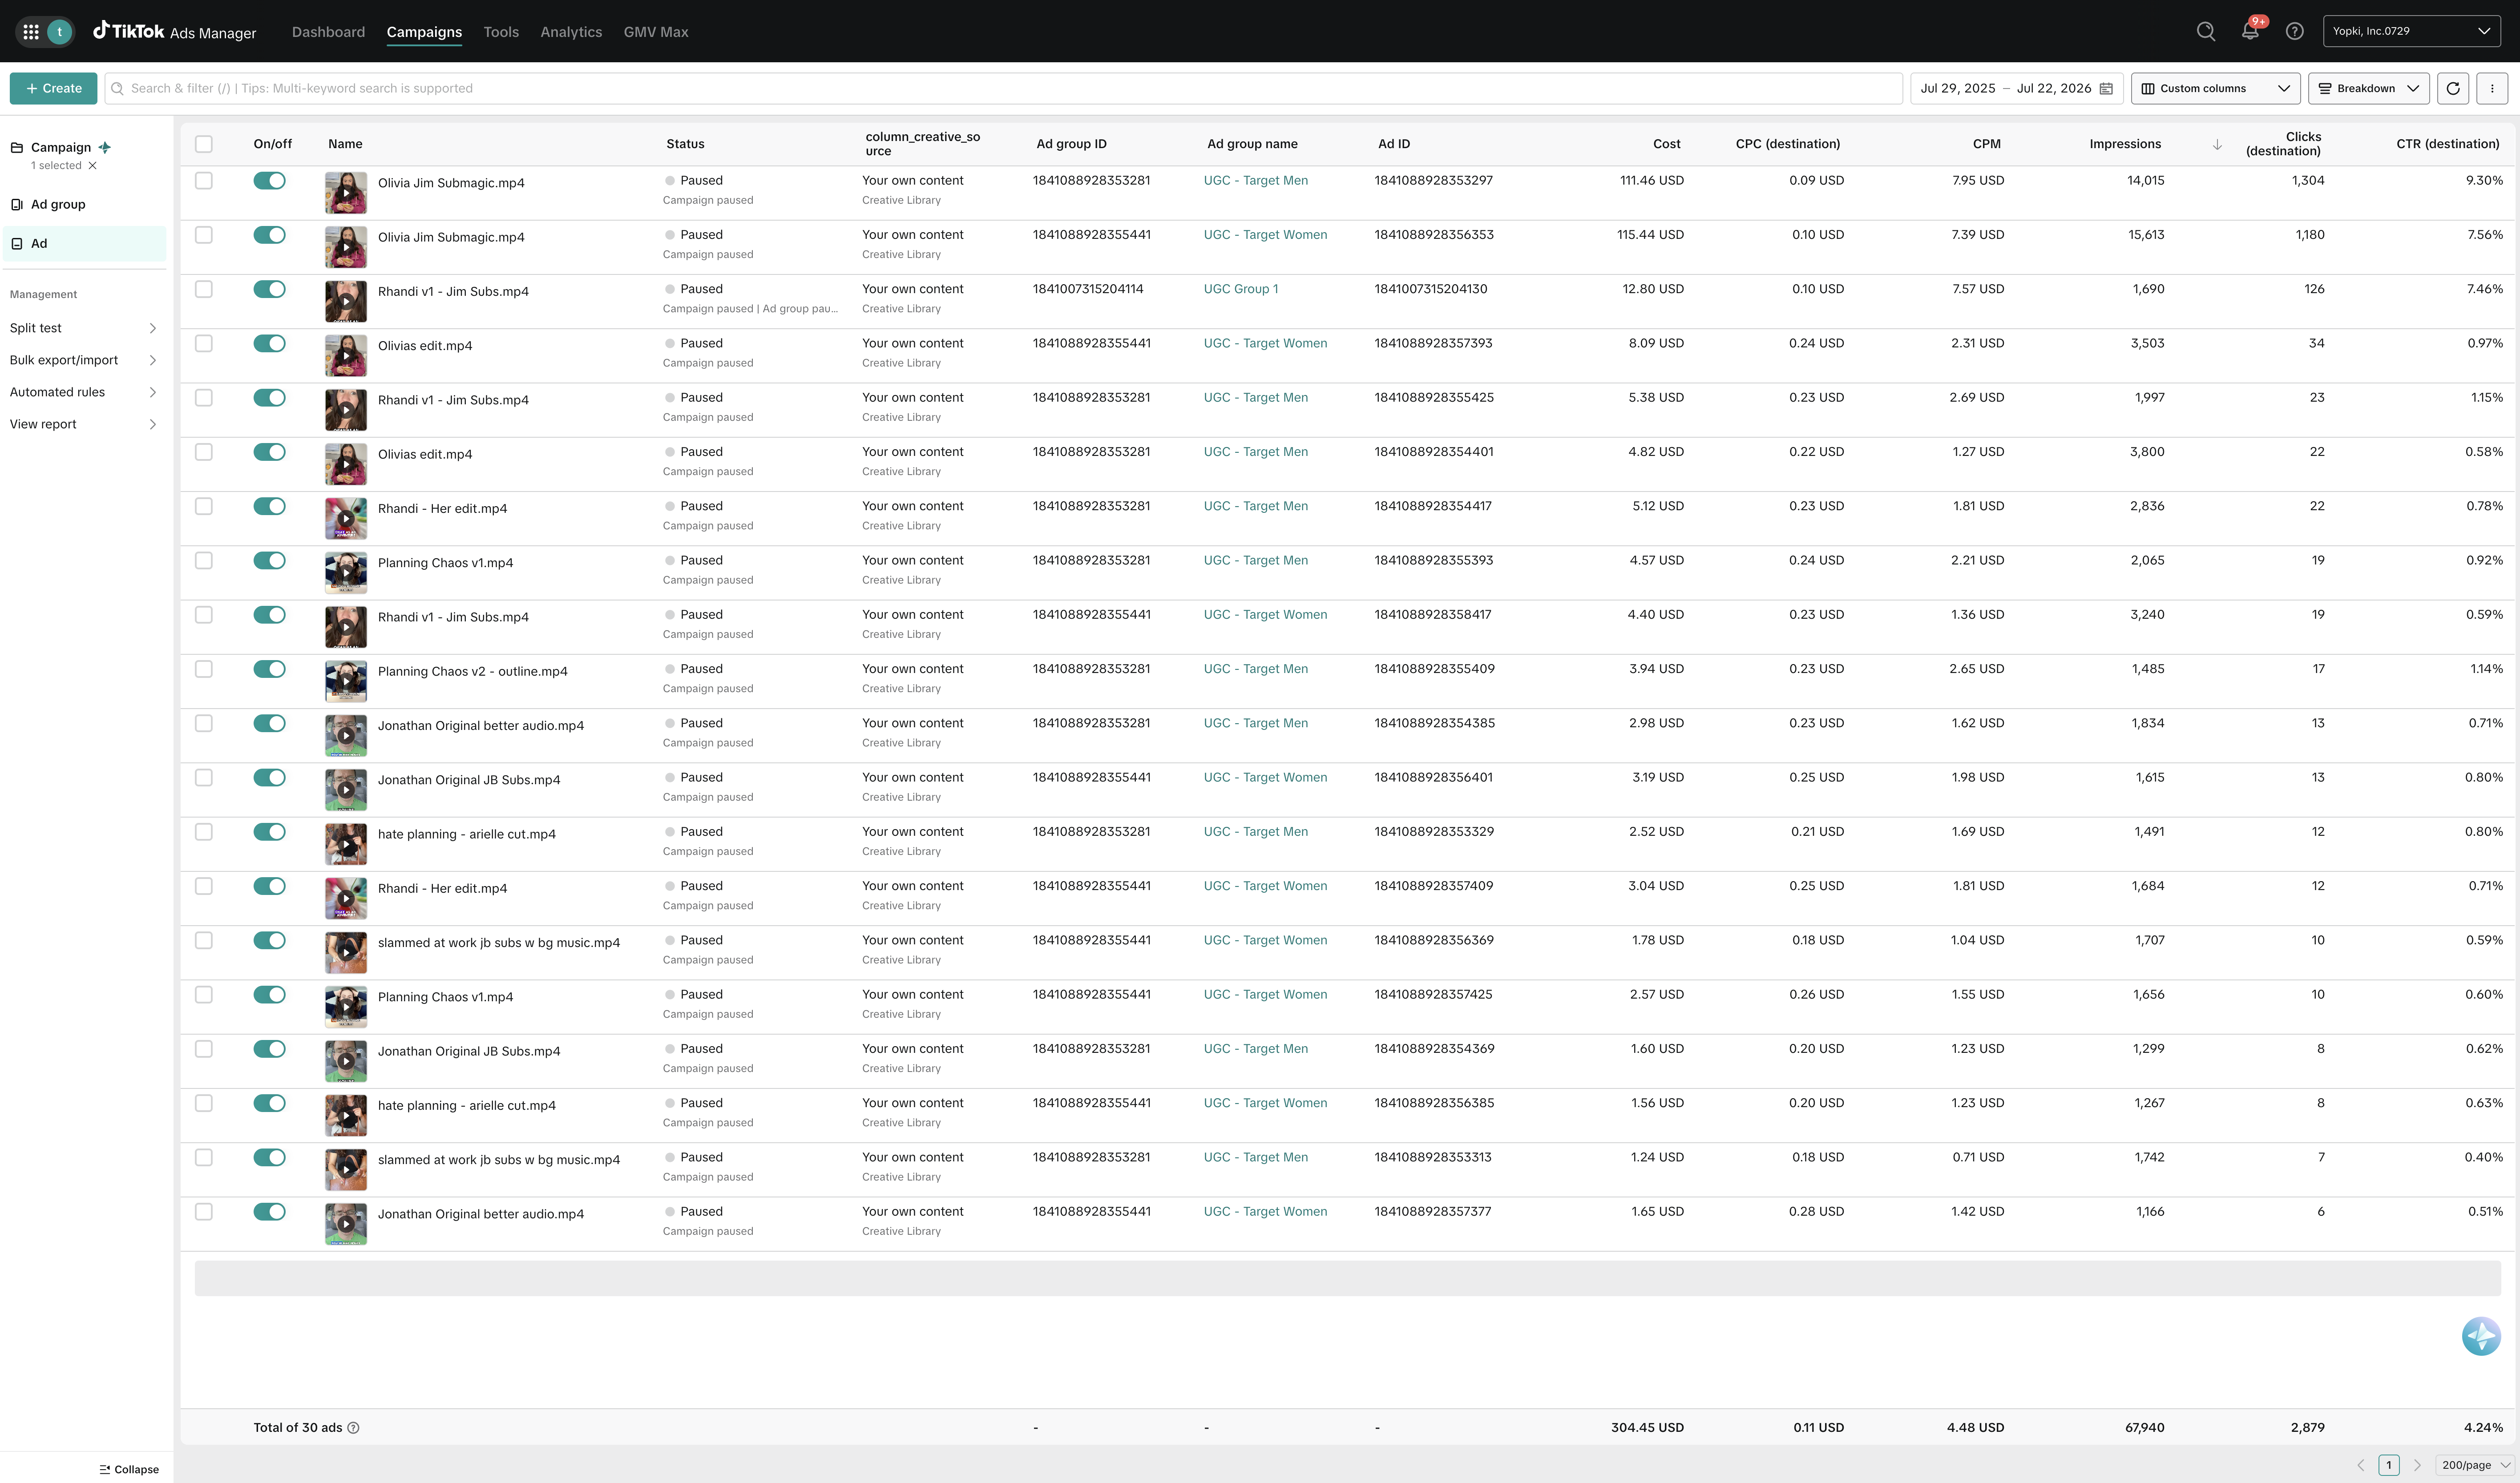Go to the previous page arrow

pyautogui.click(x=2361, y=1465)
